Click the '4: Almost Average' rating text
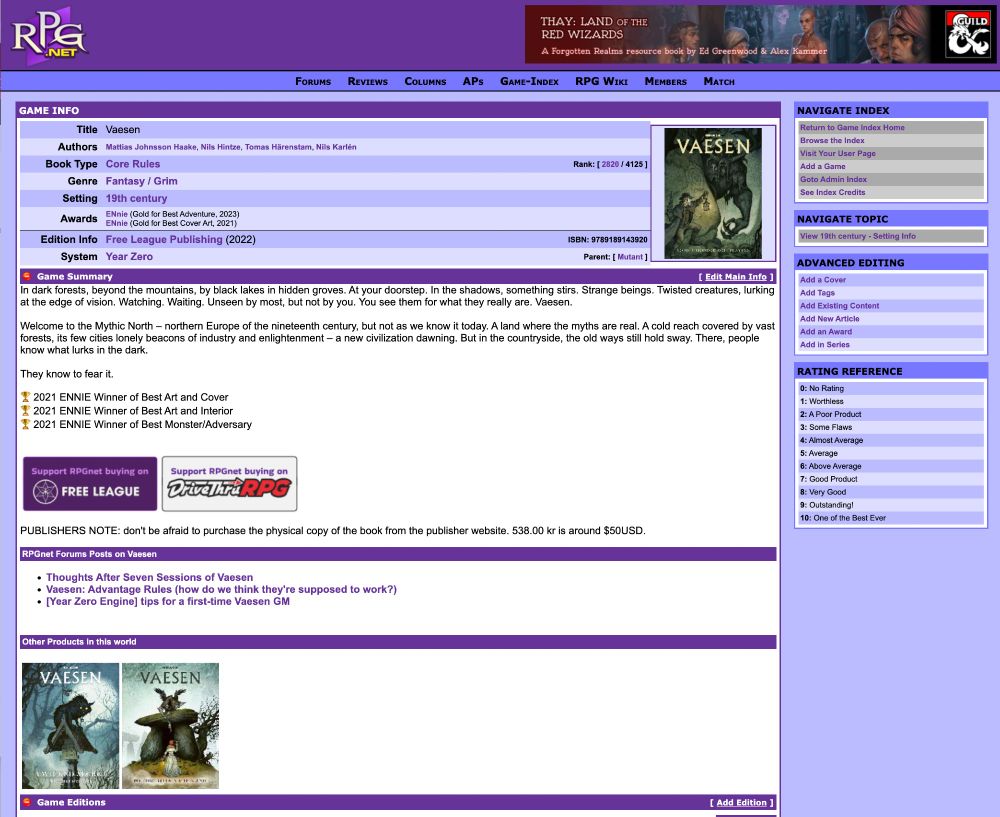 [832, 441]
